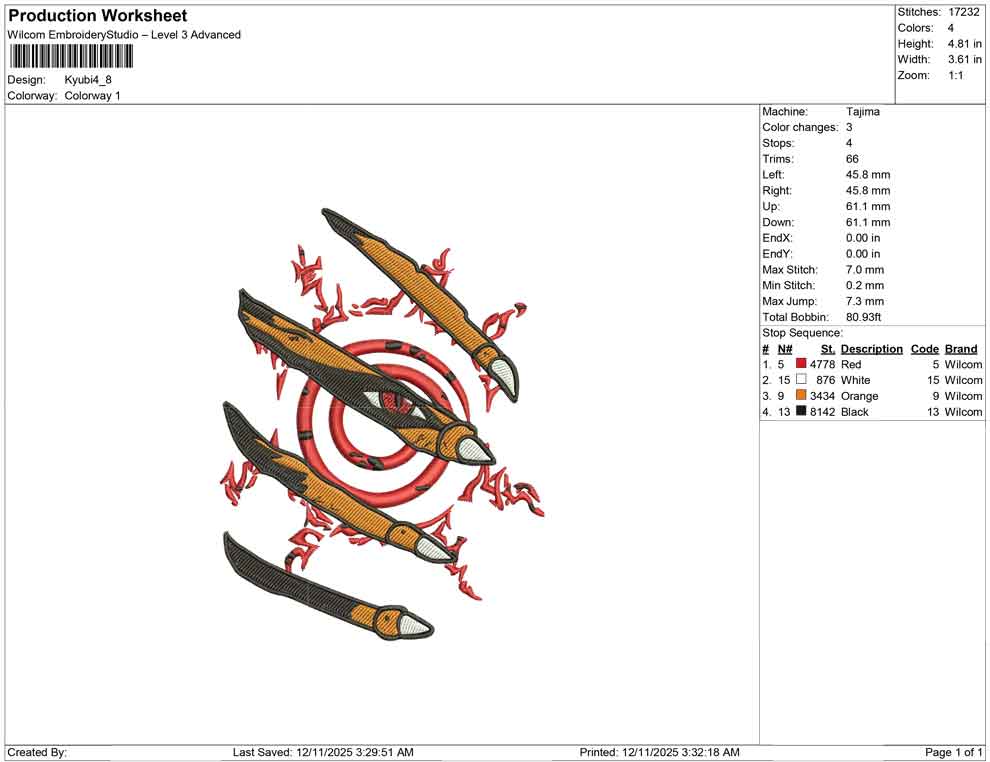
Task: Click stitch count '876' in the White row
Action: click(x=826, y=380)
